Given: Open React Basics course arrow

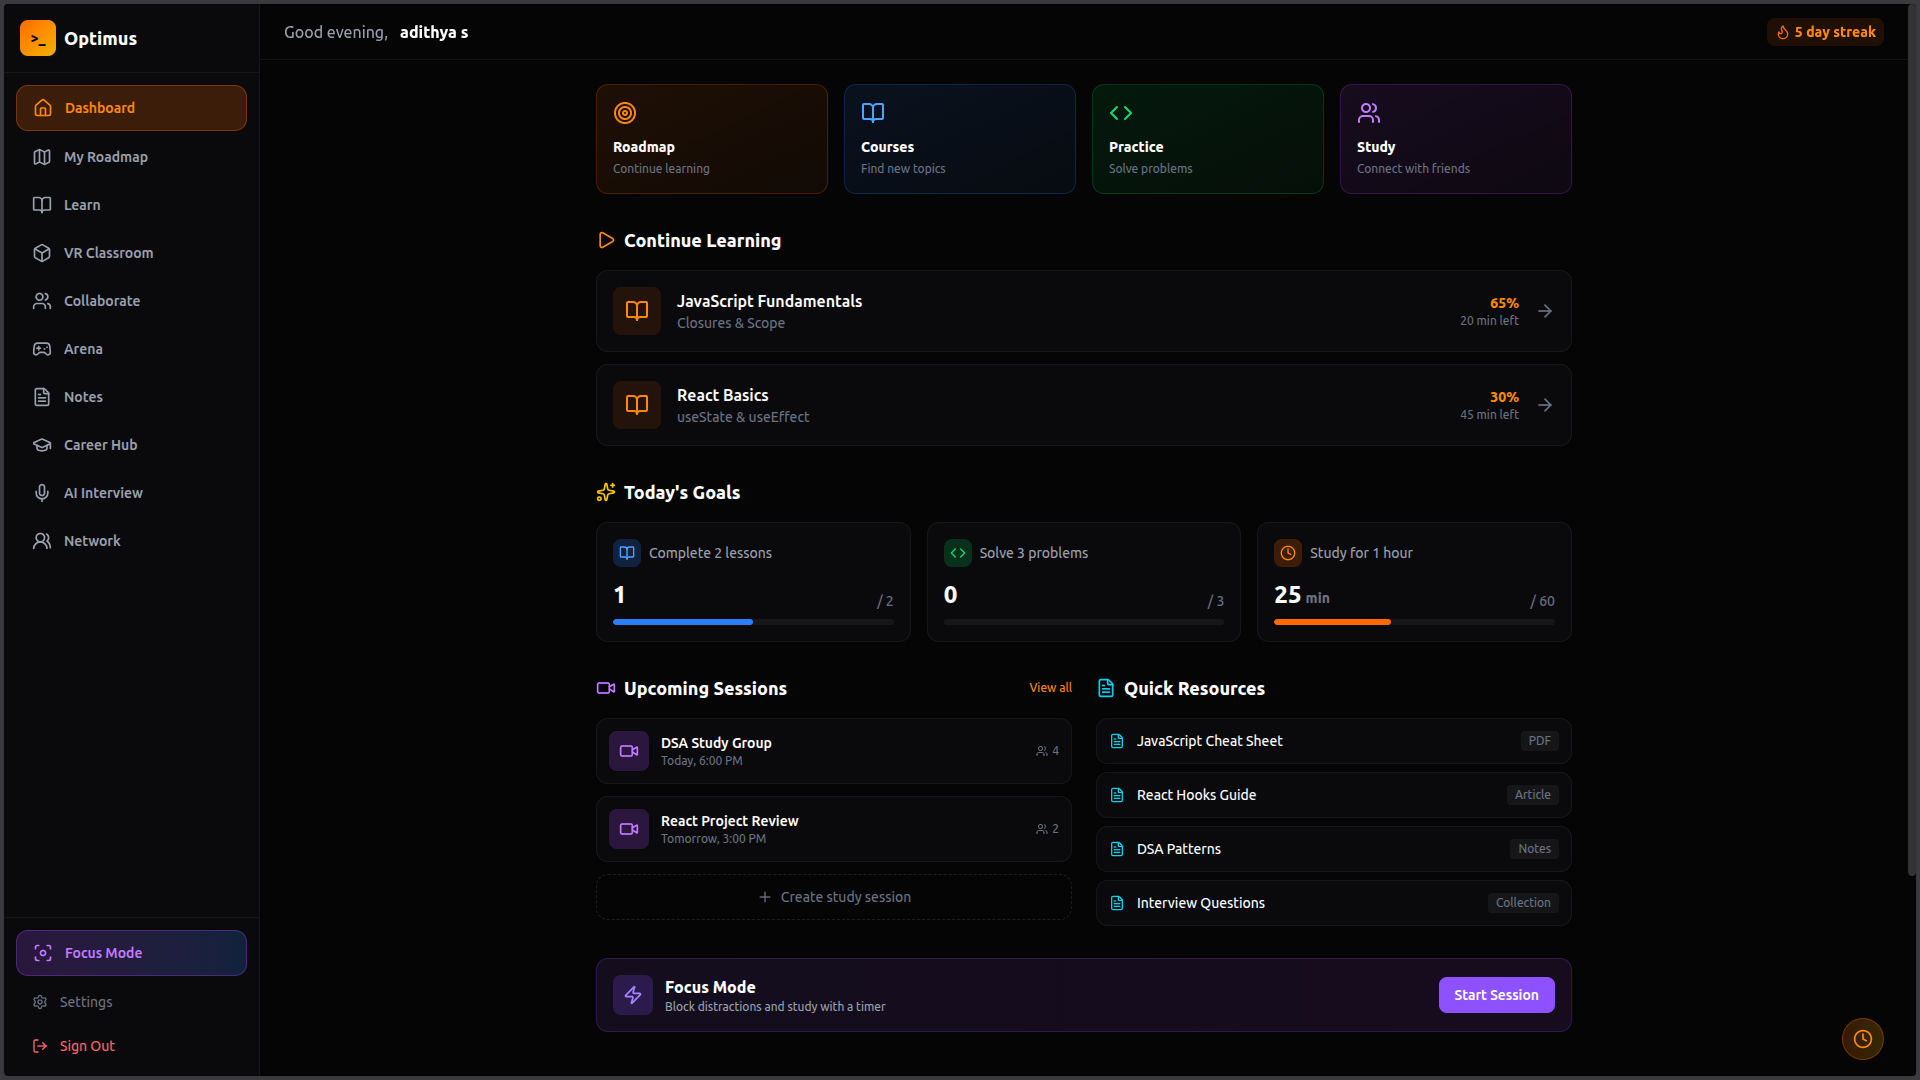Looking at the screenshot, I should (x=1545, y=405).
